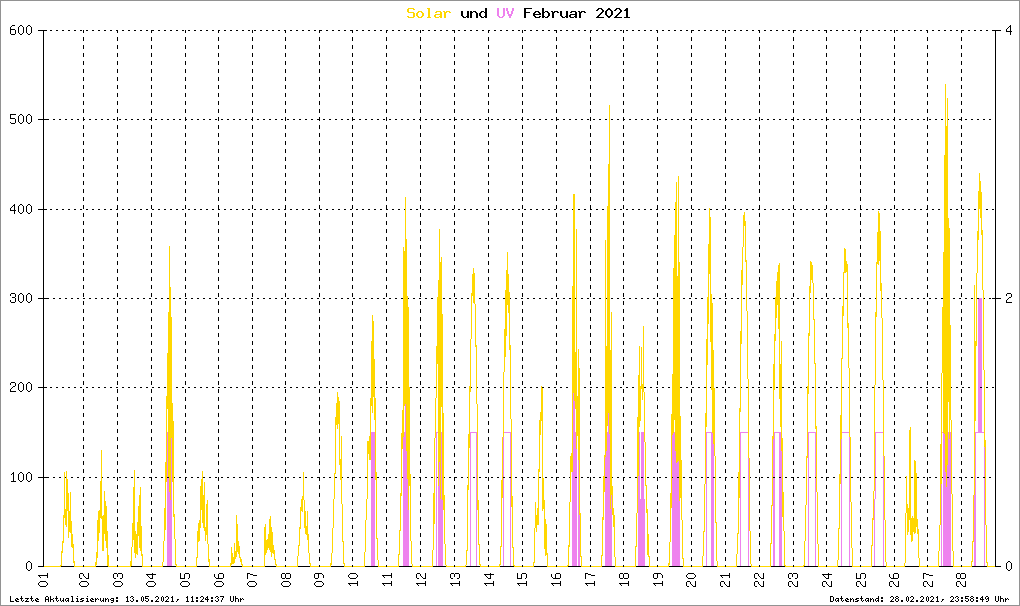This screenshot has height=606, width=1020.
Task: Select the 100 label on the left axis
Action: pos(21,477)
